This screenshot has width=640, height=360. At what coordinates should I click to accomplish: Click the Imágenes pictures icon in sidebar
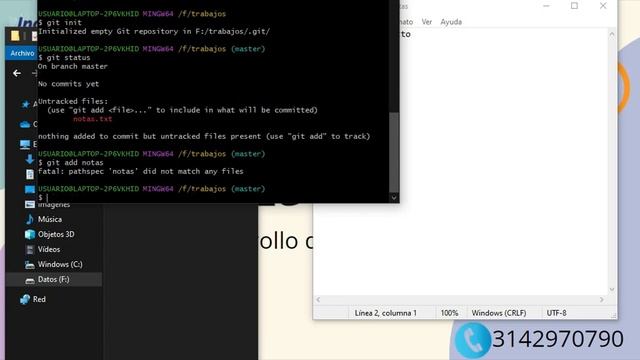click(x=30, y=204)
